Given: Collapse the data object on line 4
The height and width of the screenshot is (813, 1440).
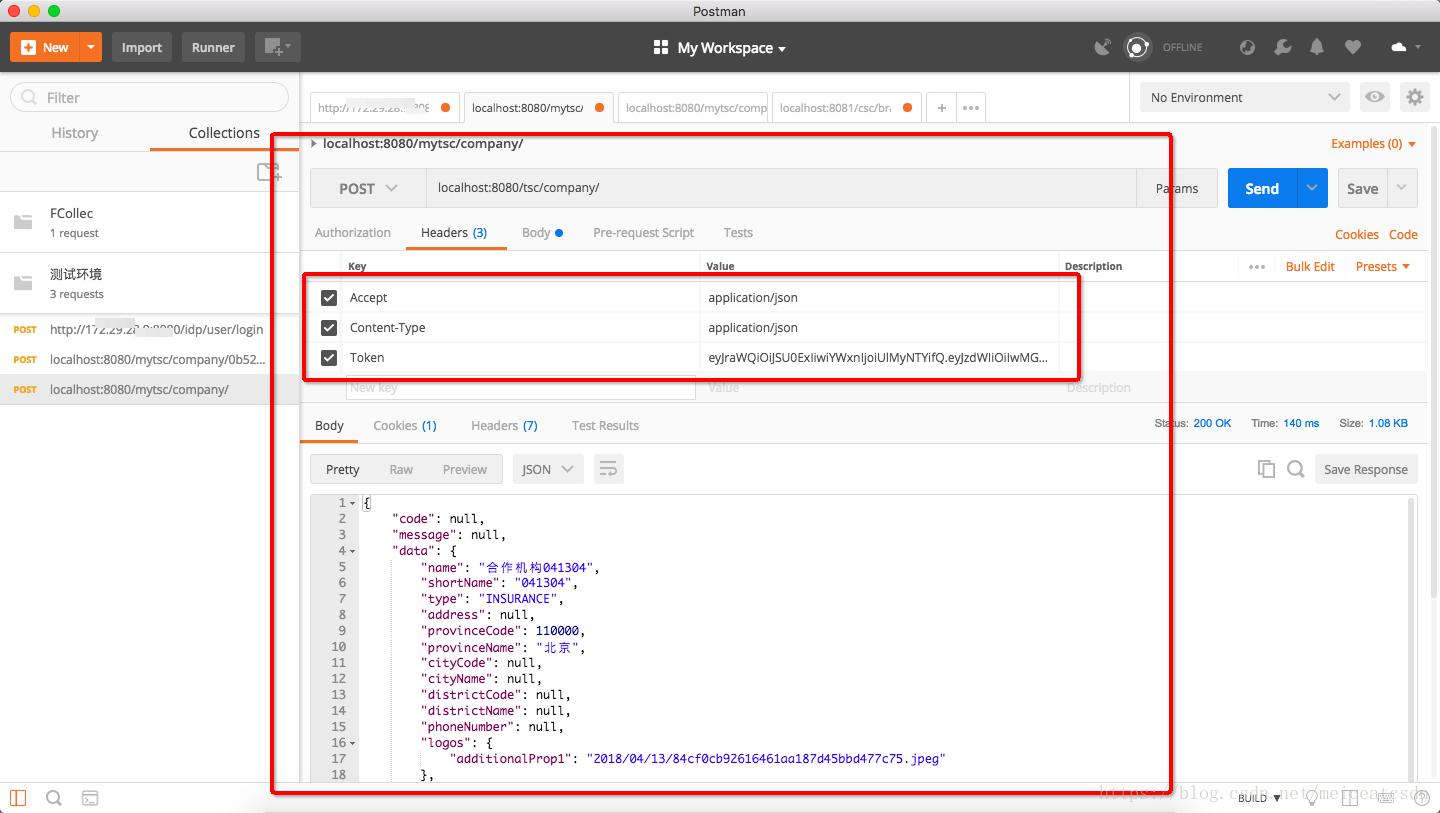Looking at the screenshot, I should coord(353,552).
